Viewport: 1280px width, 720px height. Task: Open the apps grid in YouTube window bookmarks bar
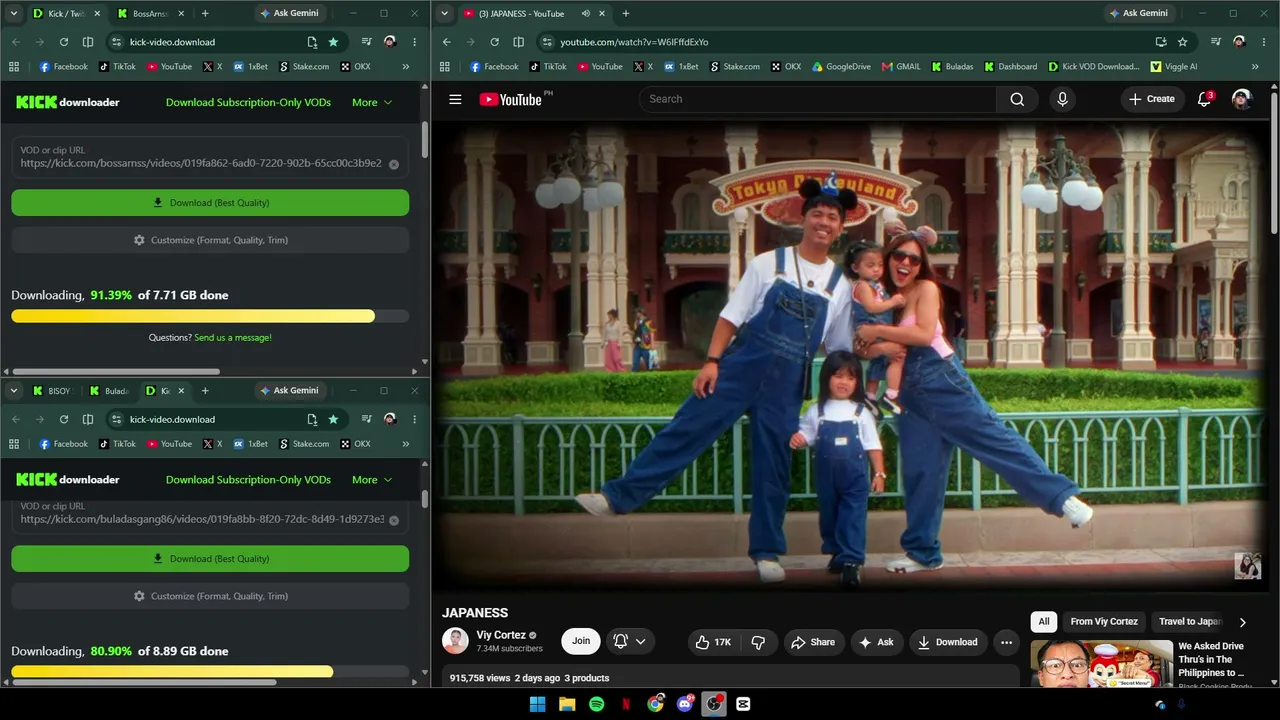pos(445,67)
